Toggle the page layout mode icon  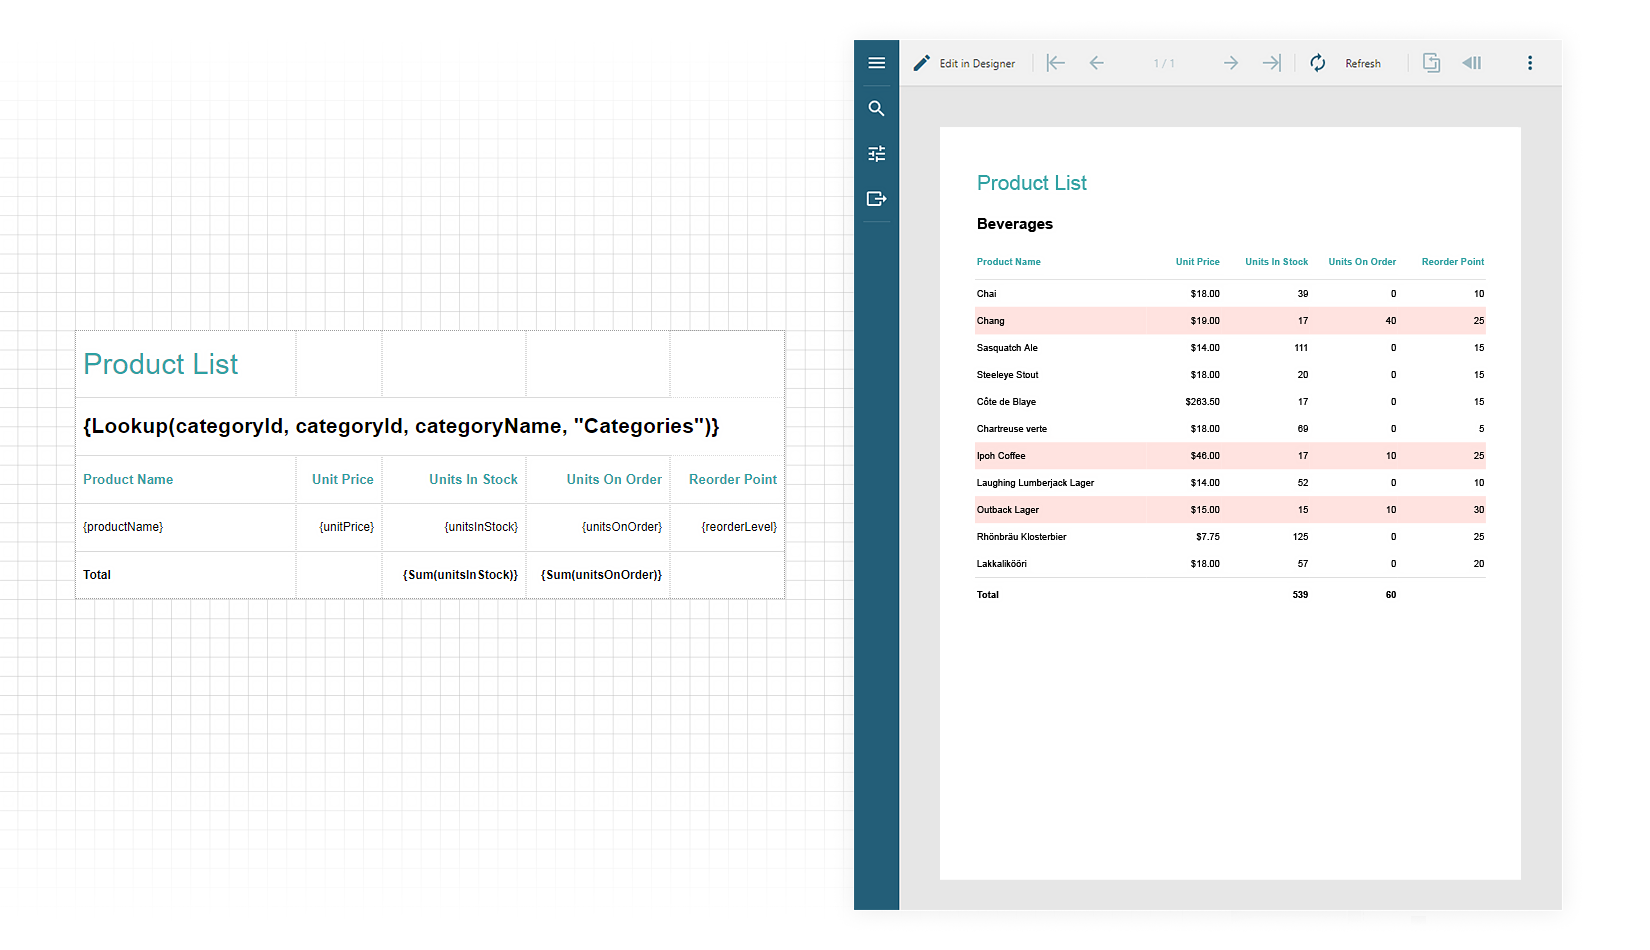click(x=1431, y=63)
